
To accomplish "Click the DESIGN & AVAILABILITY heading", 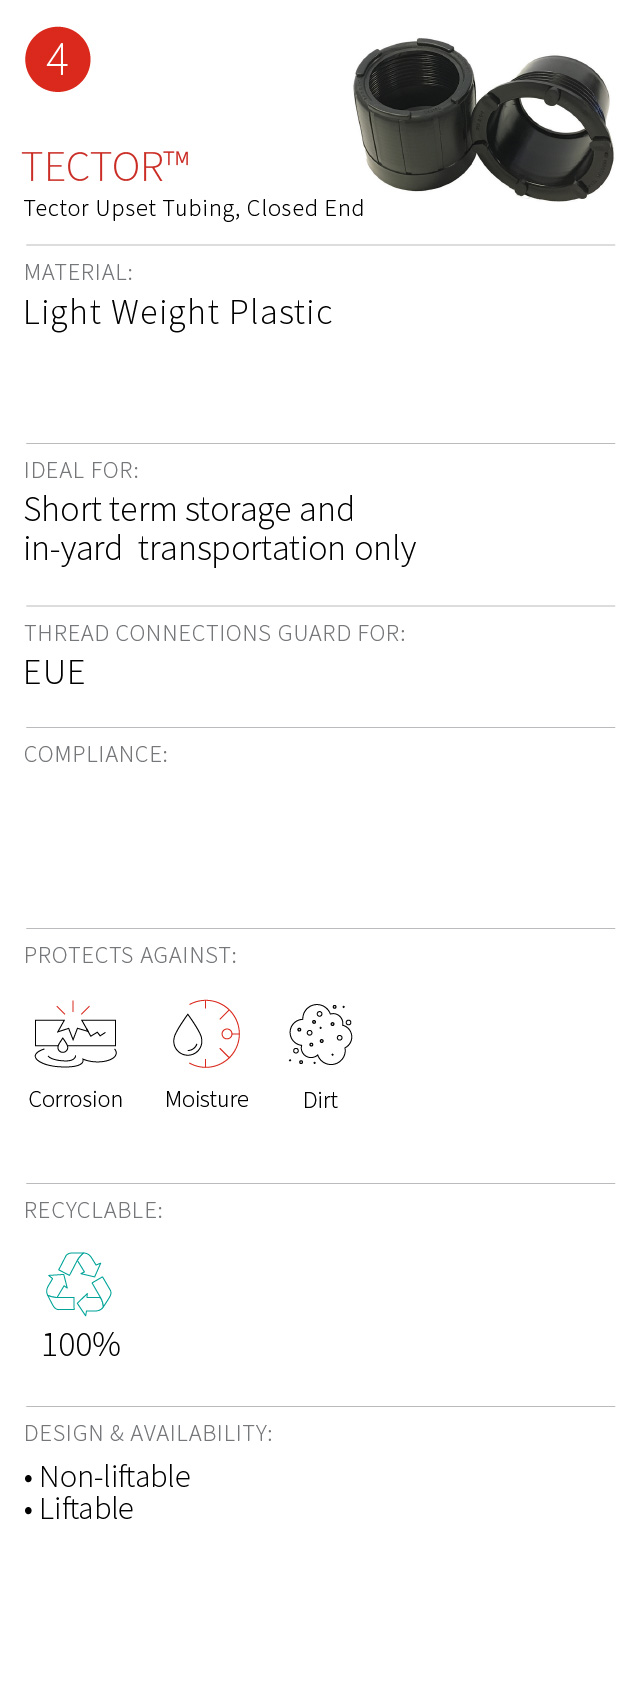I will tap(148, 1434).
